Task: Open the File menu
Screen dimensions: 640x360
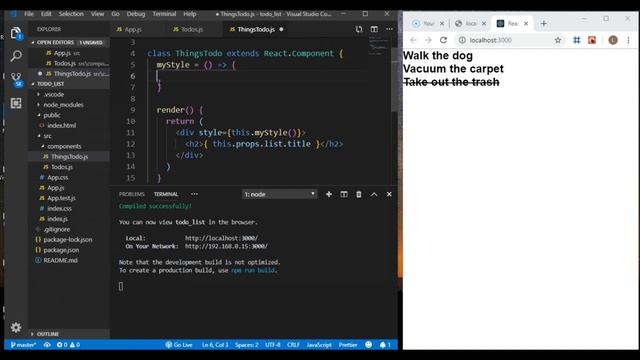Action: 29,14
